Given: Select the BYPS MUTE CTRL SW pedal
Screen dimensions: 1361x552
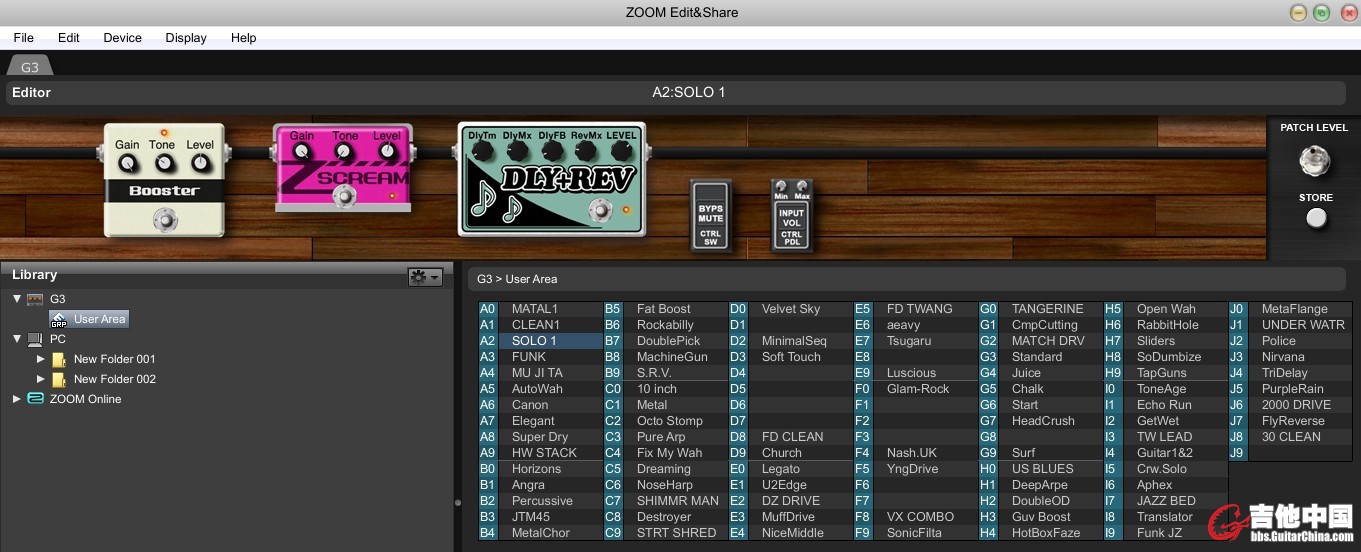Looking at the screenshot, I should pyautogui.click(x=710, y=214).
